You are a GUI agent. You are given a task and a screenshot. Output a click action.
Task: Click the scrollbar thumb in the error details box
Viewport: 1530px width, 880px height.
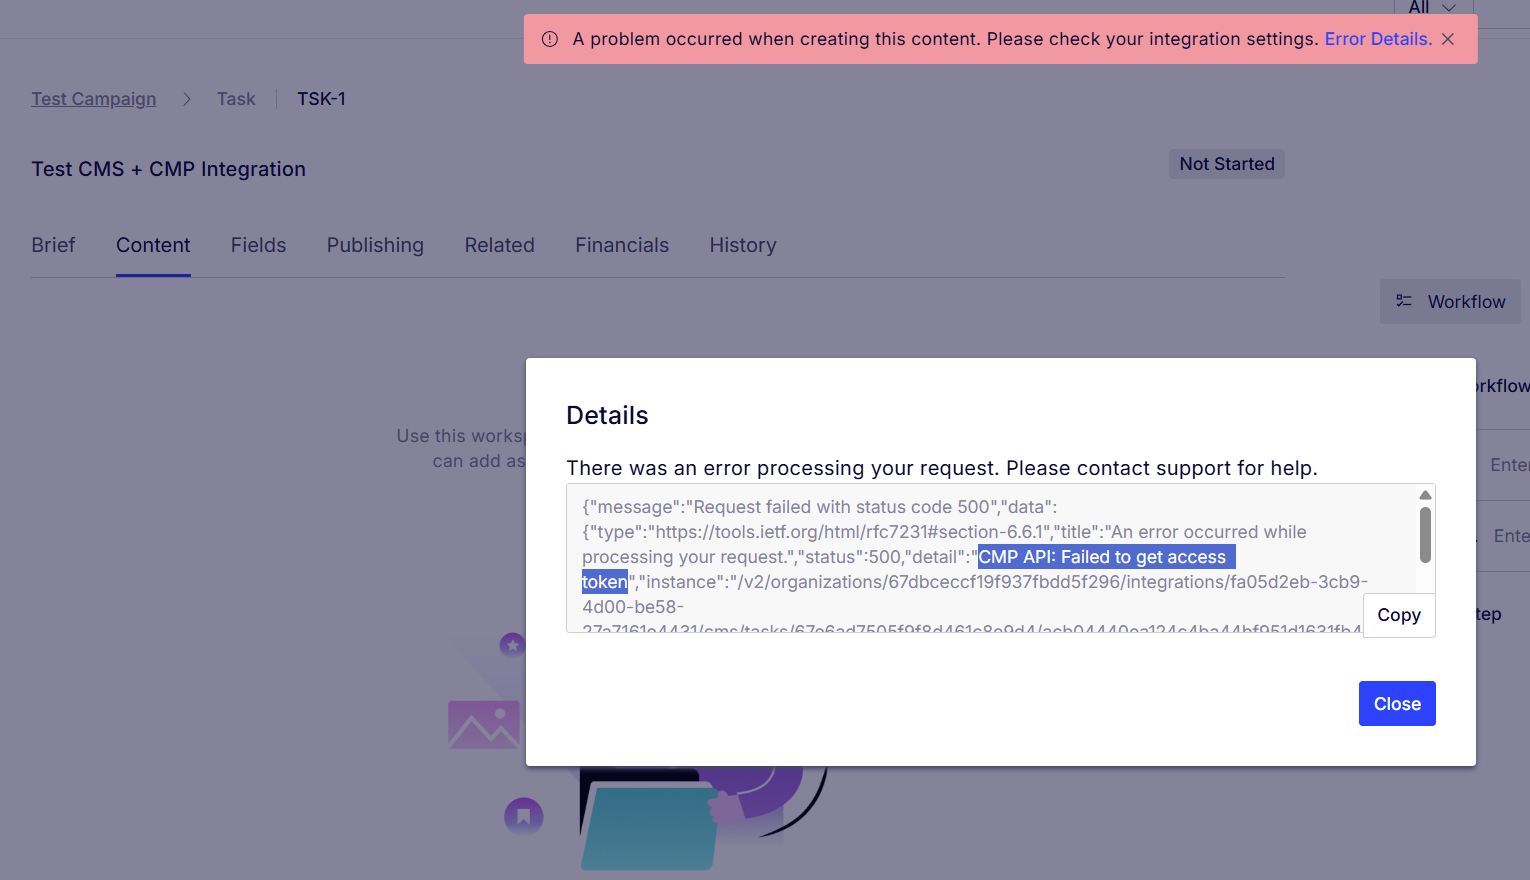pos(1425,535)
